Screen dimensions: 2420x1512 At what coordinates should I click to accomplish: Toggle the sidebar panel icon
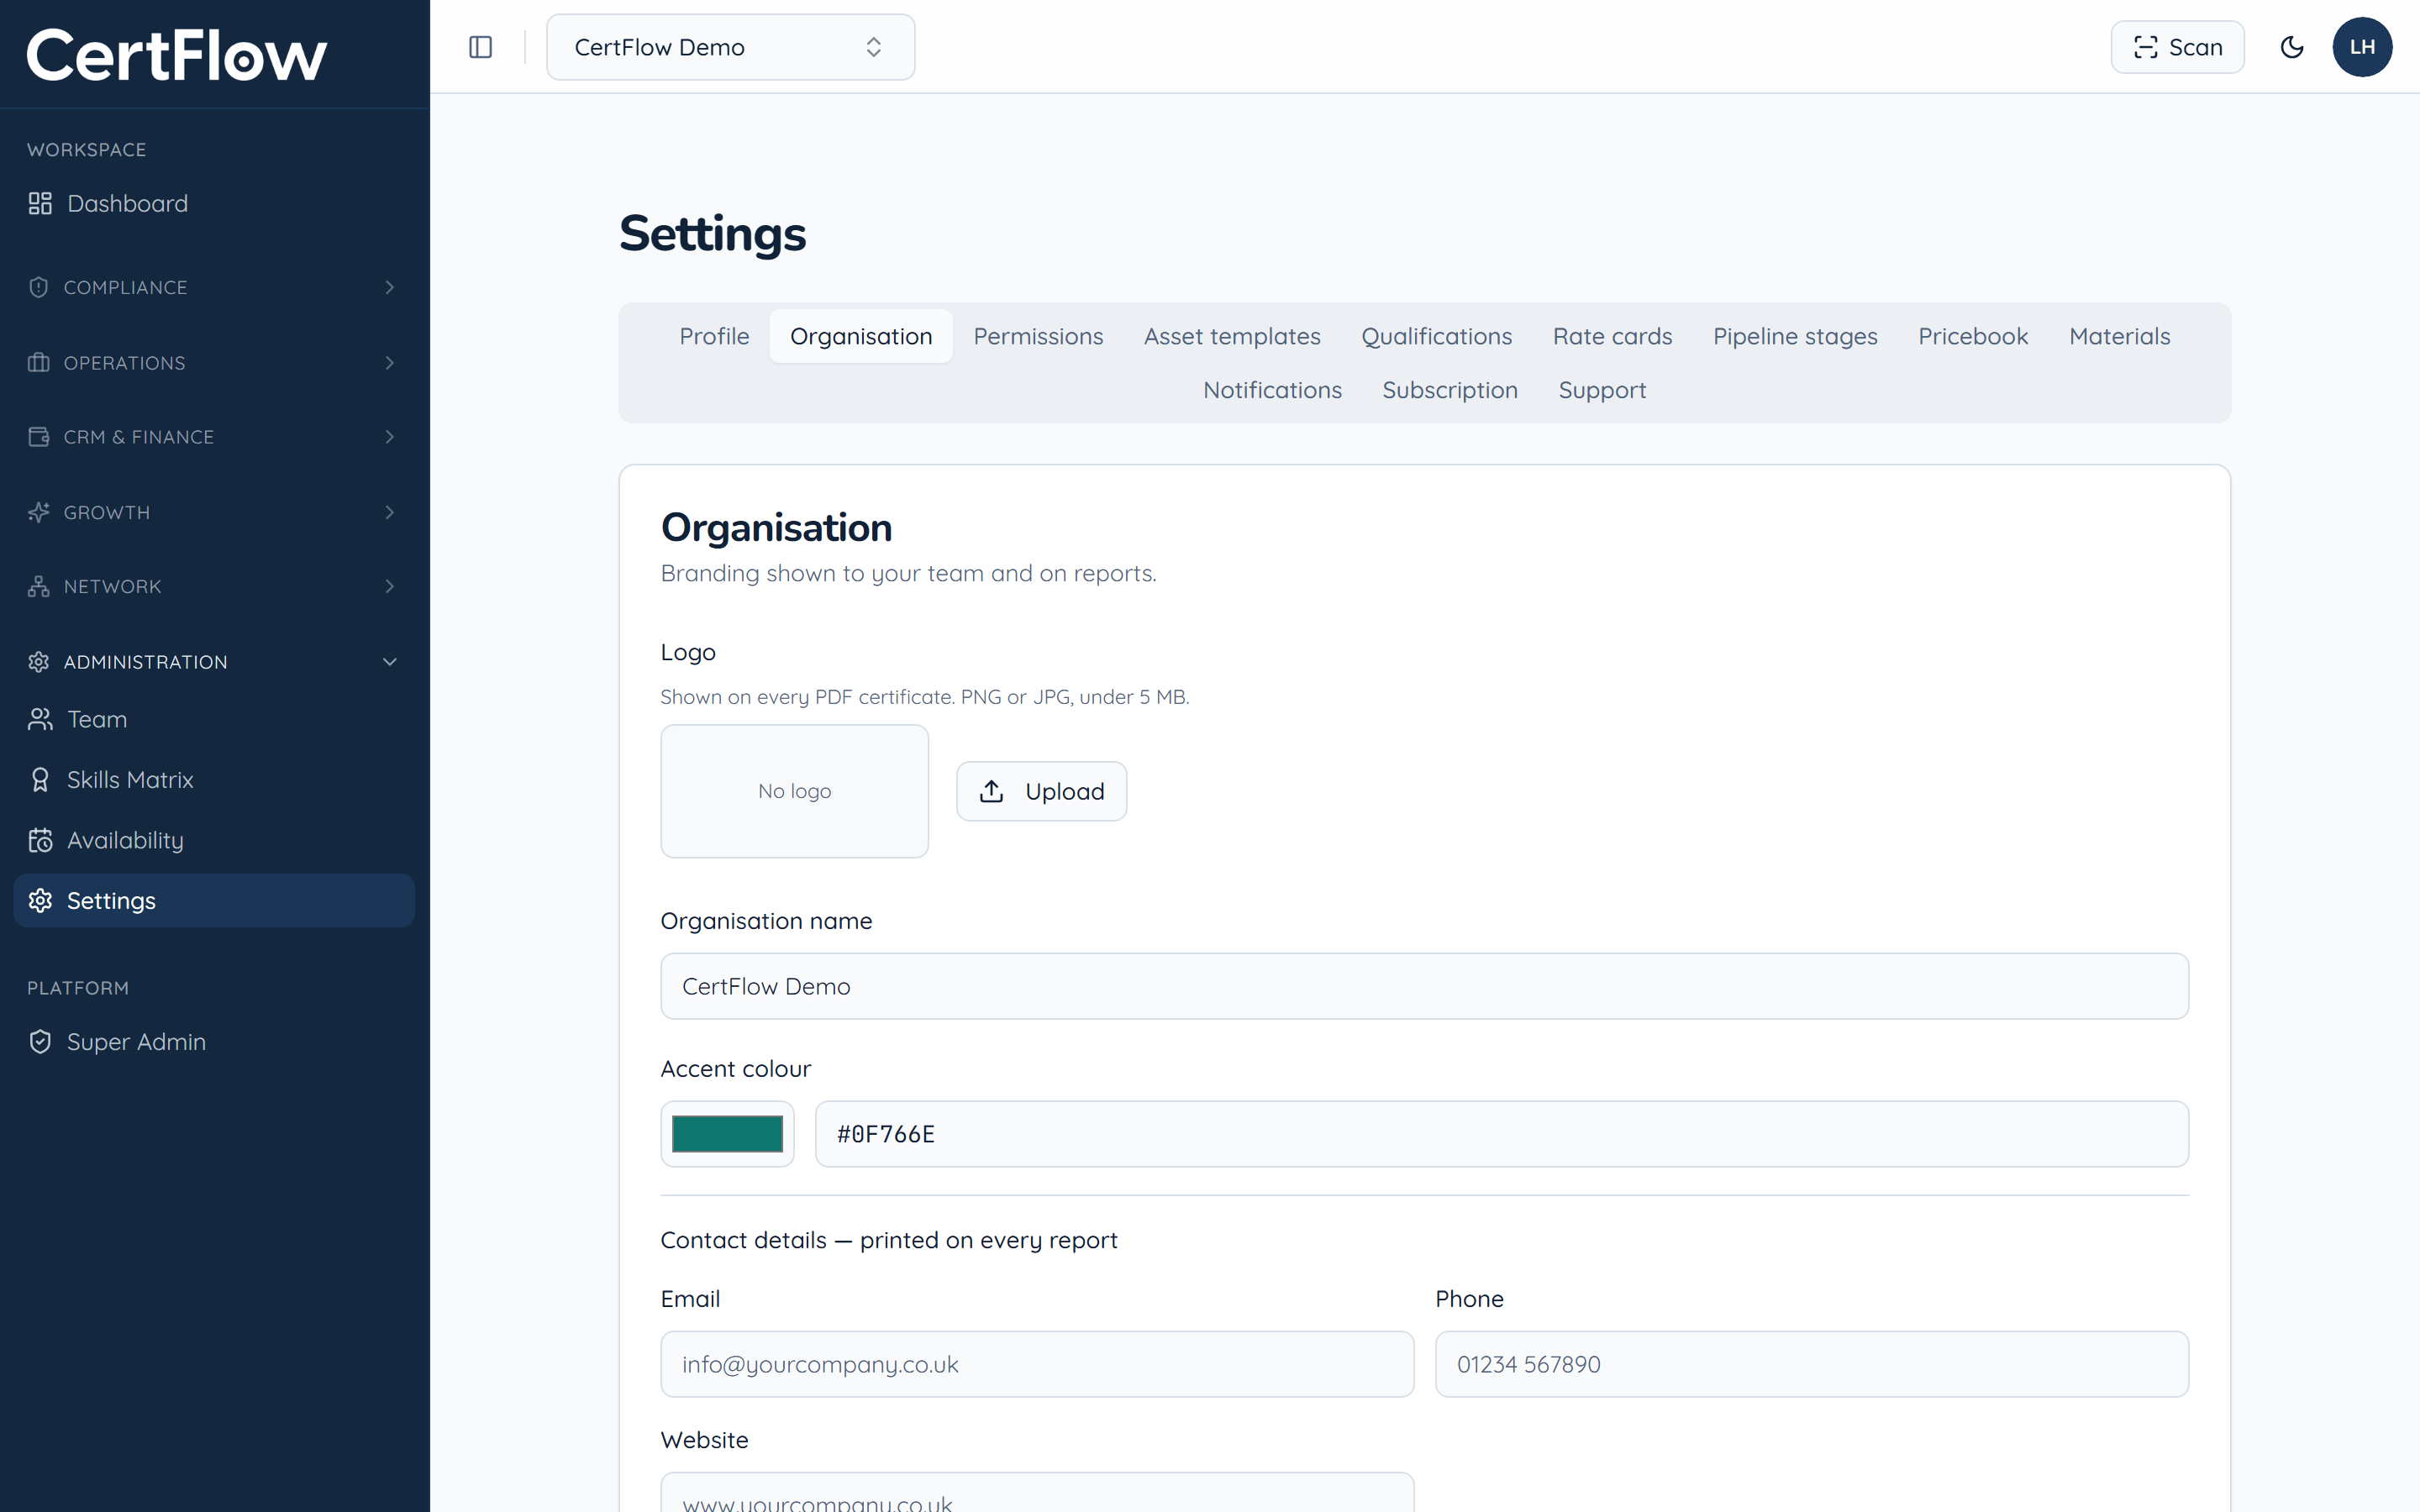(x=480, y=47)
